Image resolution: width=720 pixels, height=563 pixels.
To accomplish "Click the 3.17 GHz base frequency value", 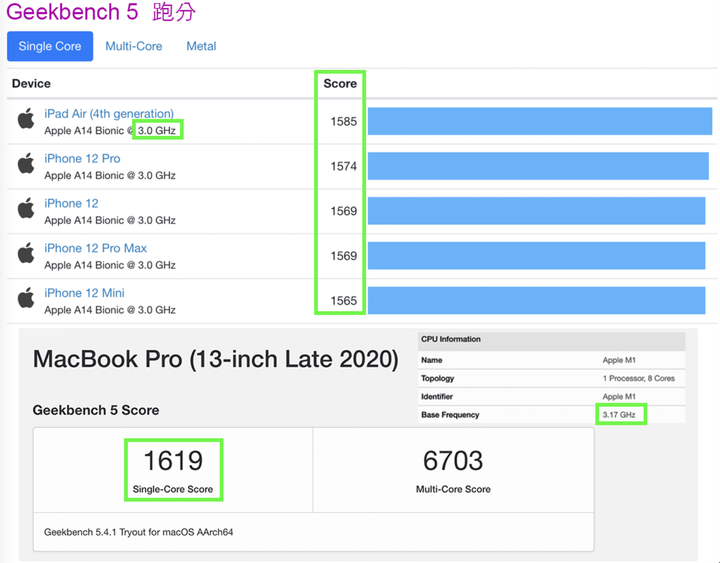I will 619,415.
